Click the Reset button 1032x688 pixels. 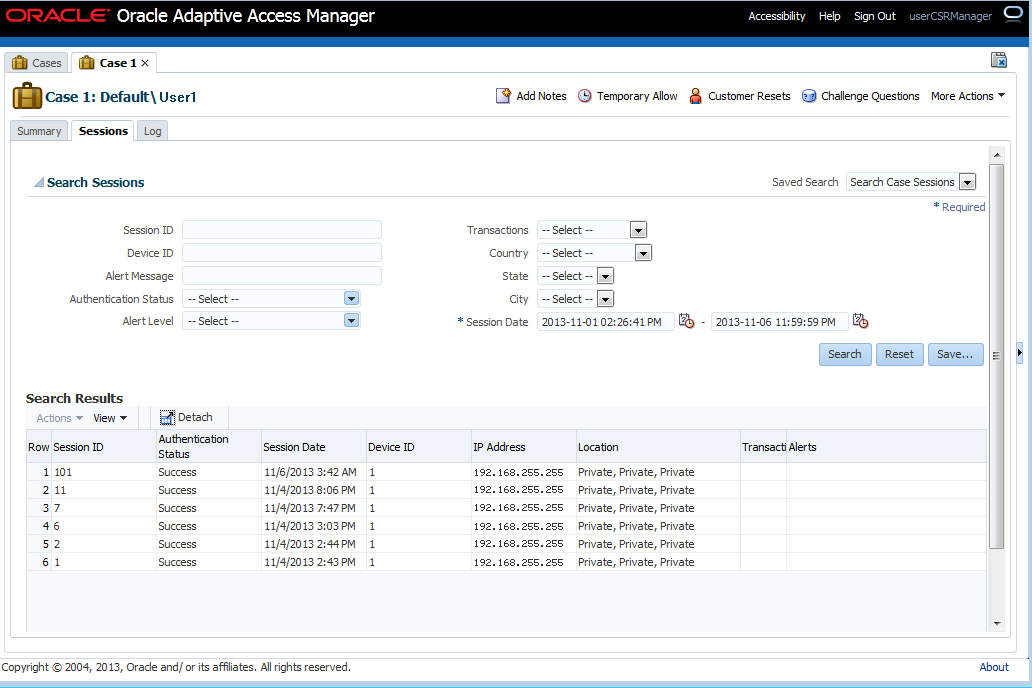click(x=899, y=354)
